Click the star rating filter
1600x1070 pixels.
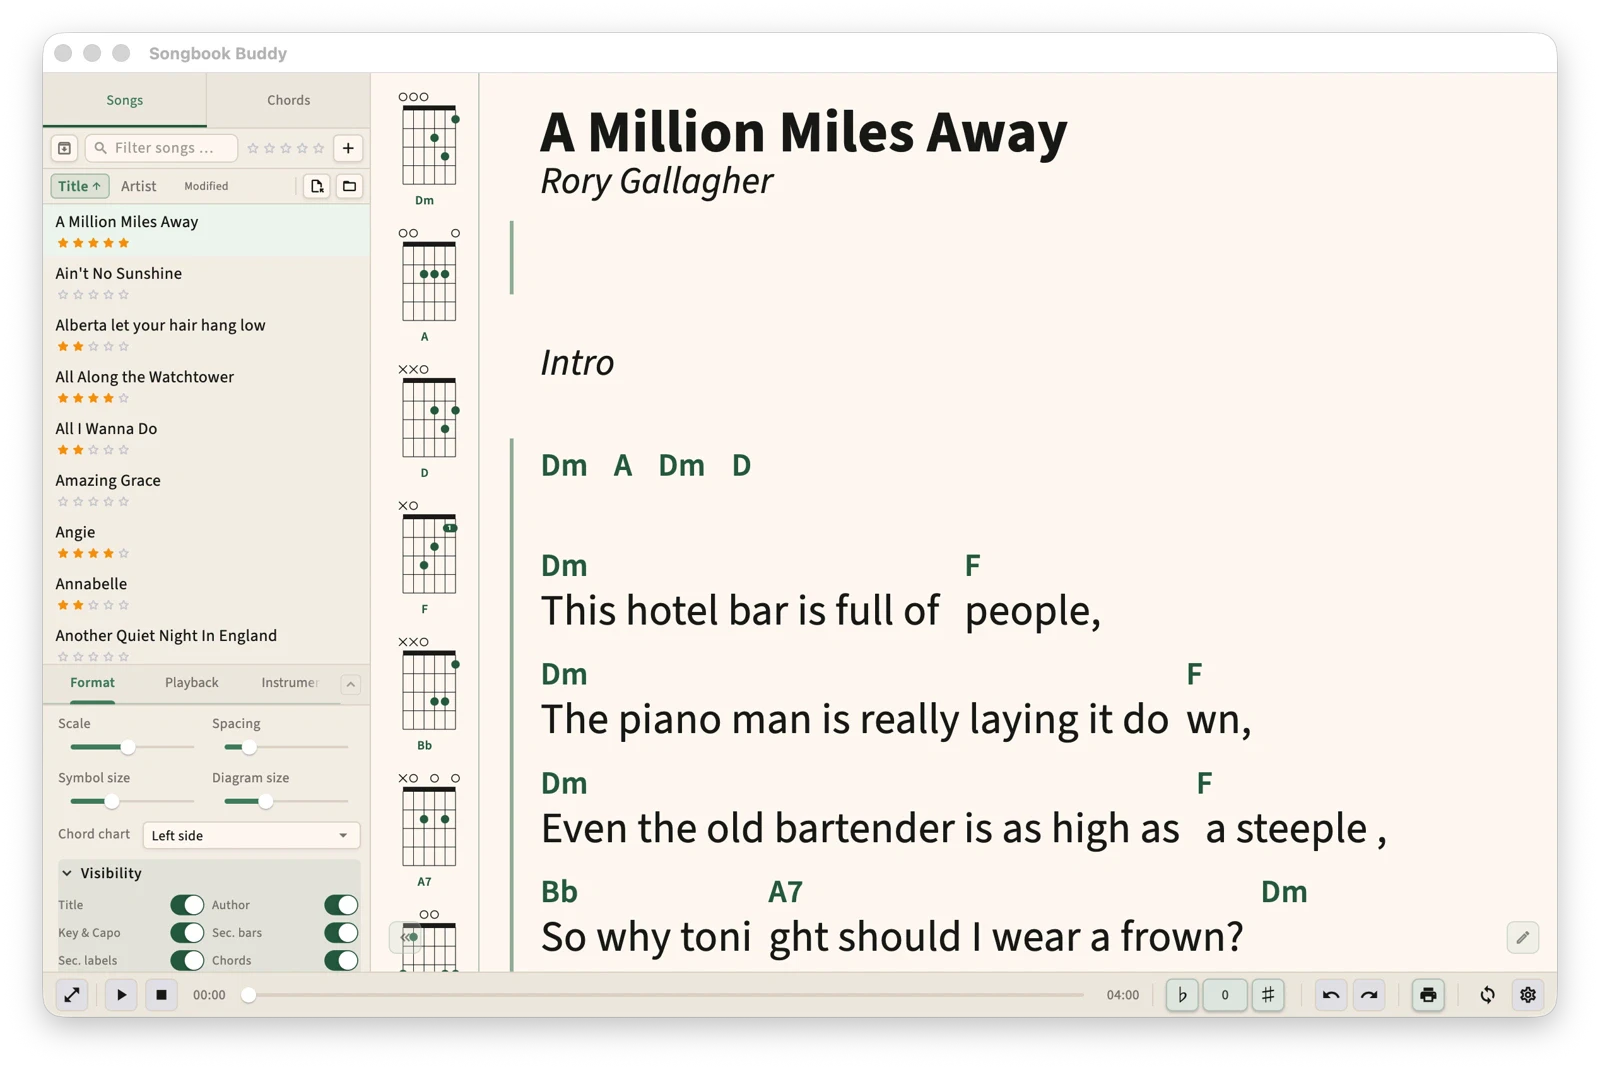(286, 148)
